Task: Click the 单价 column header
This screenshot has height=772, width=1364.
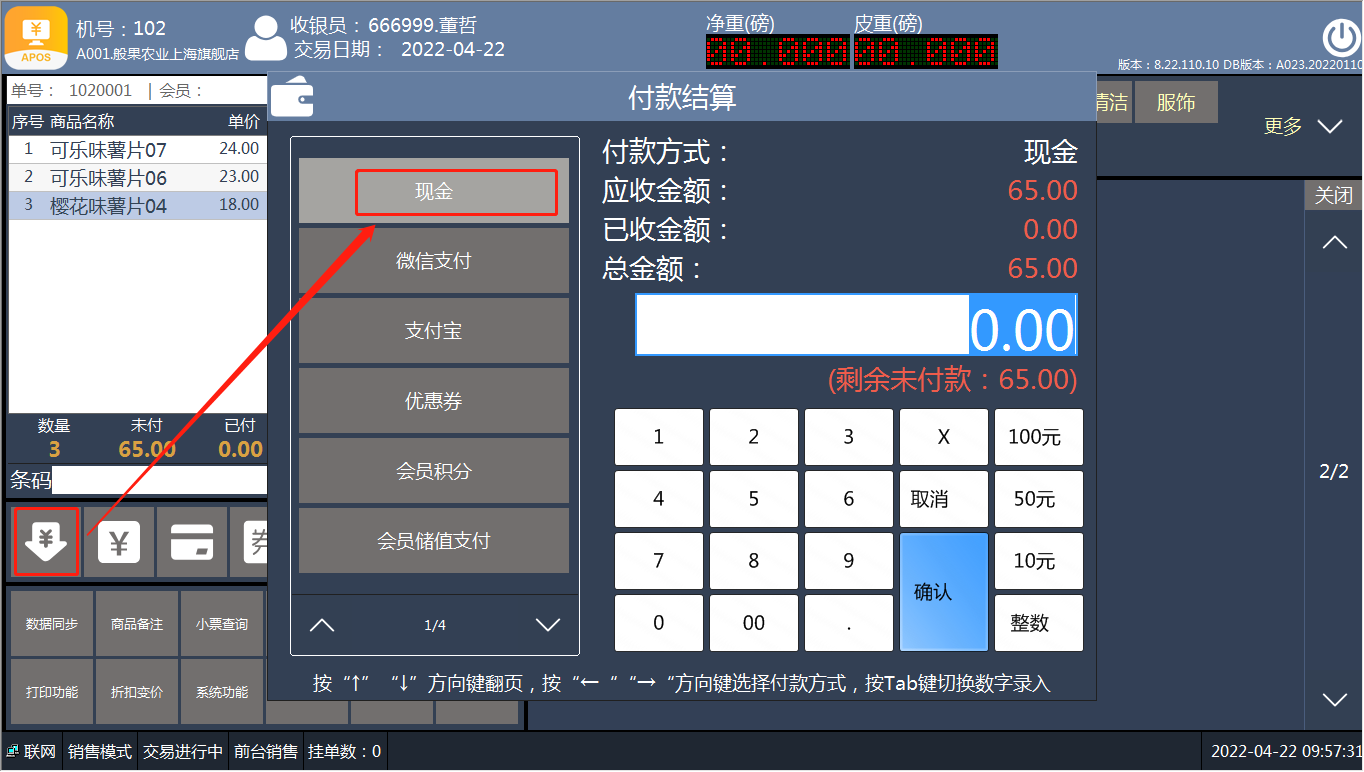Action: (244, 122)
